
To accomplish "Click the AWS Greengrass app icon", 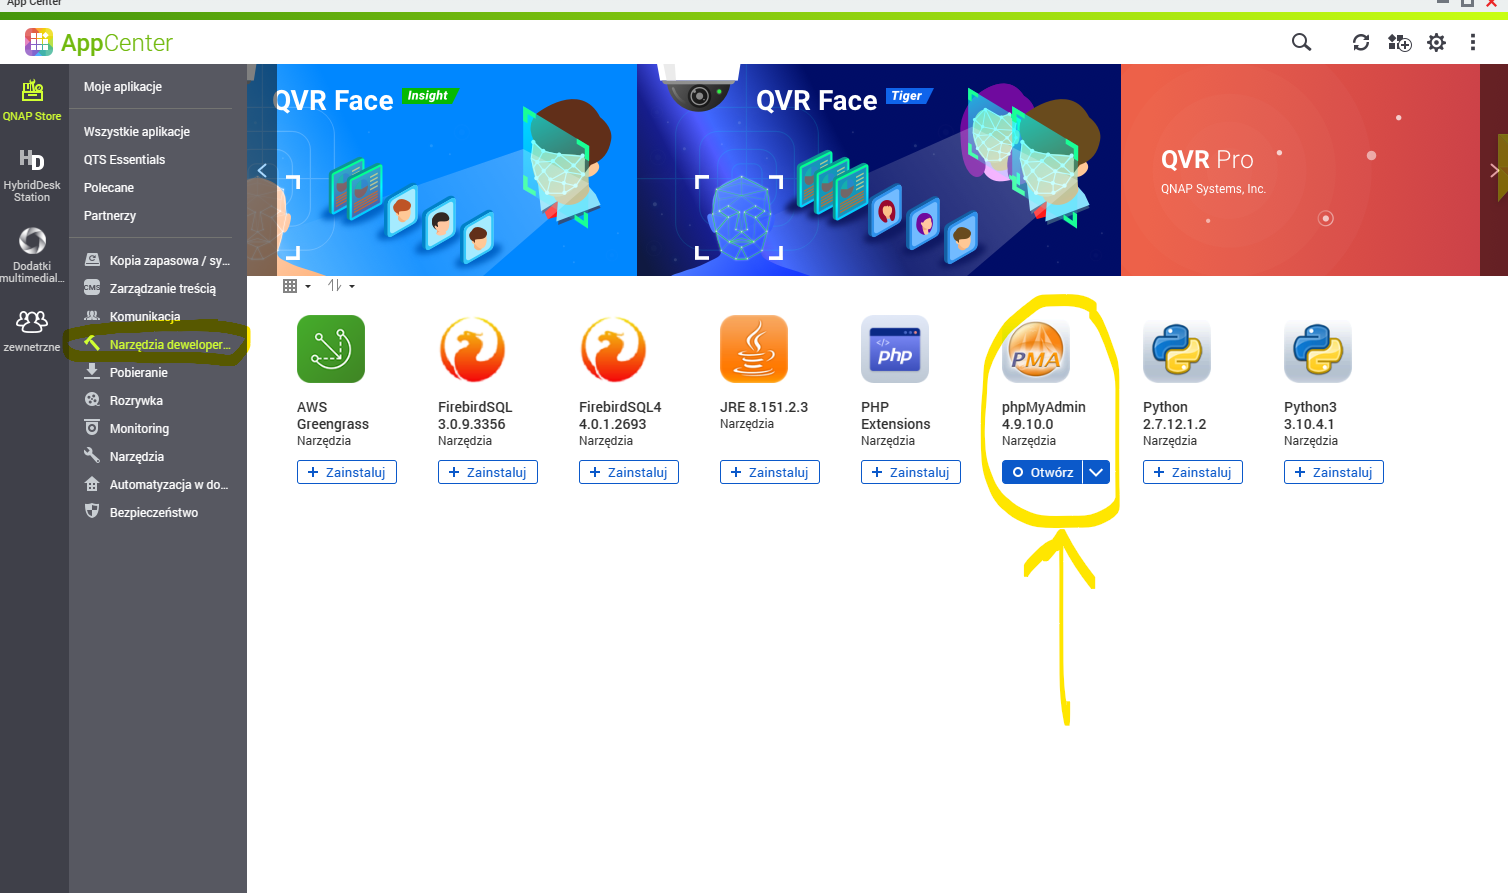I will 331,349.
